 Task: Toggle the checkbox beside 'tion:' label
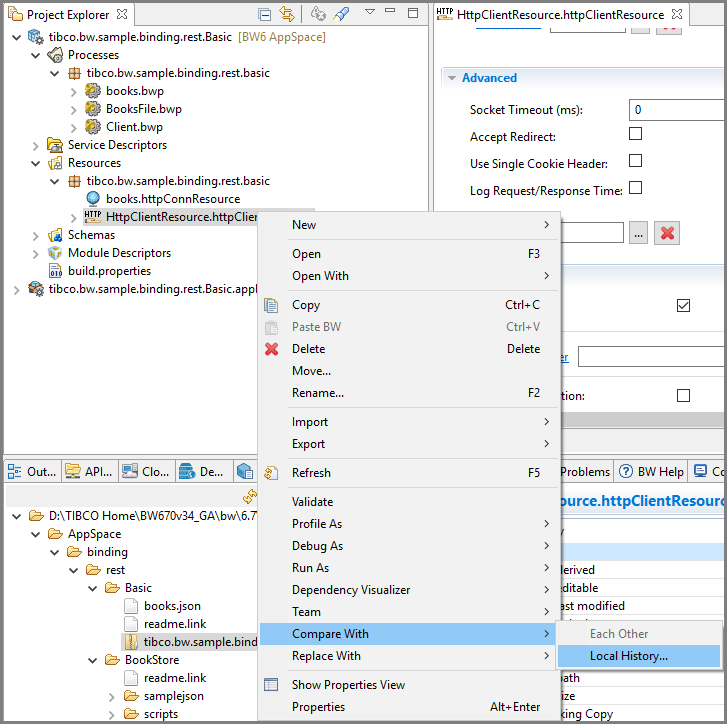coord(683,395)
